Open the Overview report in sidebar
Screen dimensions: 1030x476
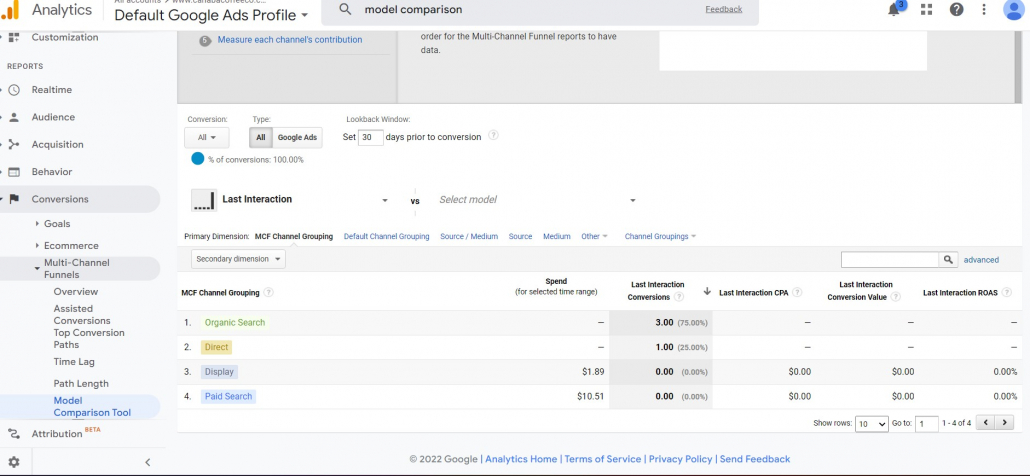pos(76,292)
